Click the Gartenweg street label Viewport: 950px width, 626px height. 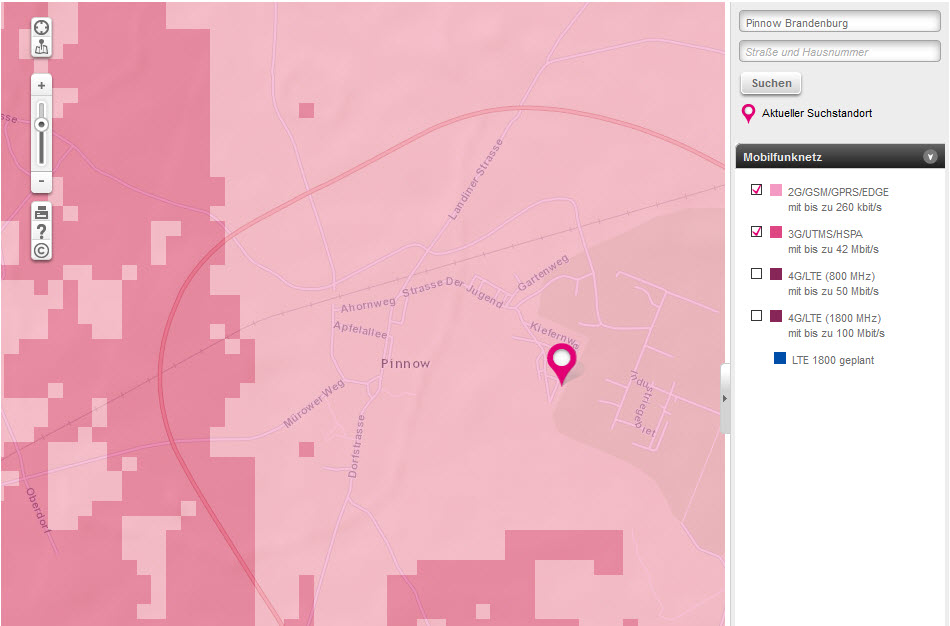point(543,273)
